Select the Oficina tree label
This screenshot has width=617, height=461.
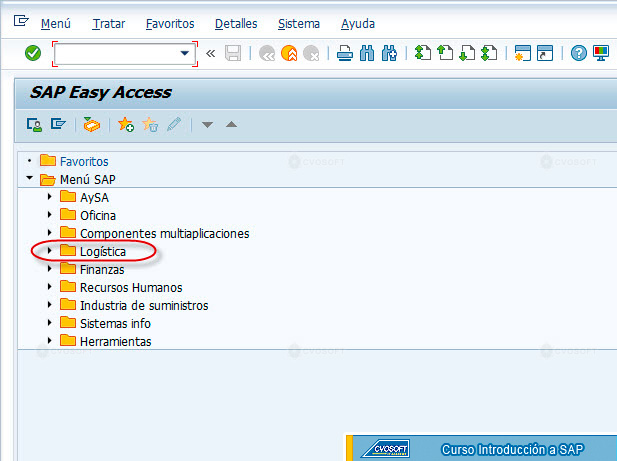(98, 216)
